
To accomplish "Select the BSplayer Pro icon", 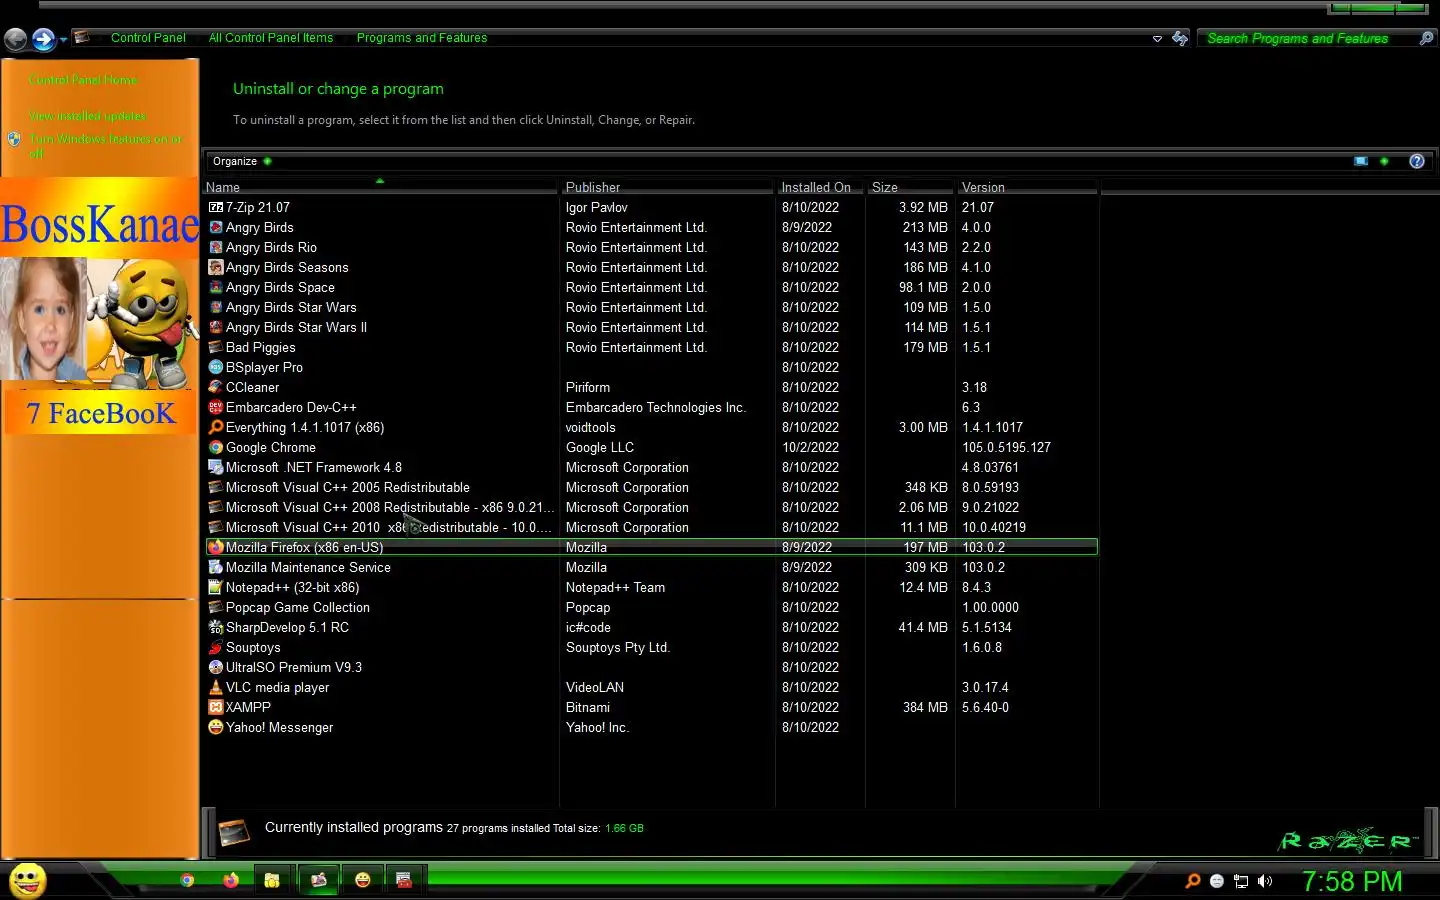I will coord(215,367).
